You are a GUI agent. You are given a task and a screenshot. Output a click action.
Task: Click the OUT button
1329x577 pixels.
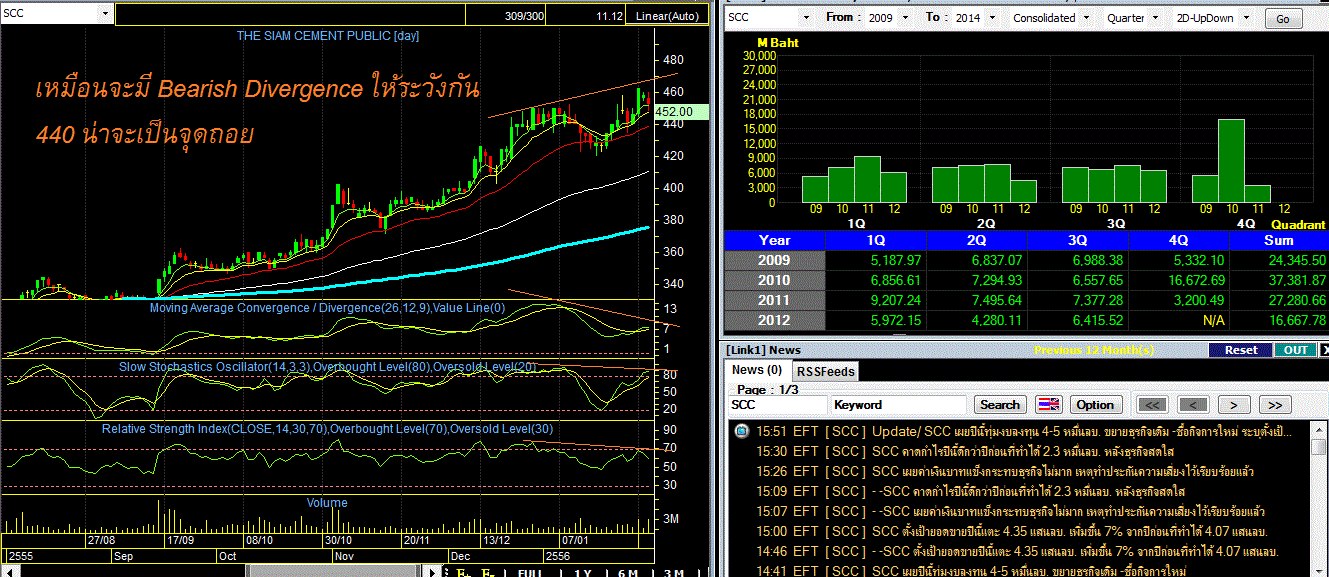[x=1295, y=350]
